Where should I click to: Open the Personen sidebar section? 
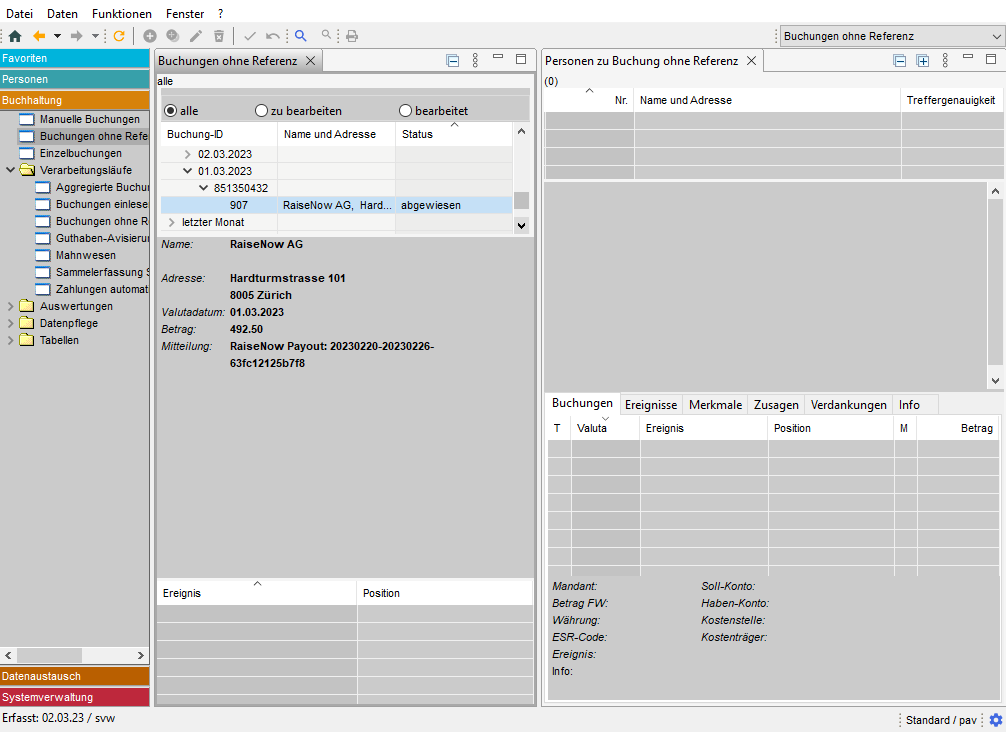[x=75, y=79]
